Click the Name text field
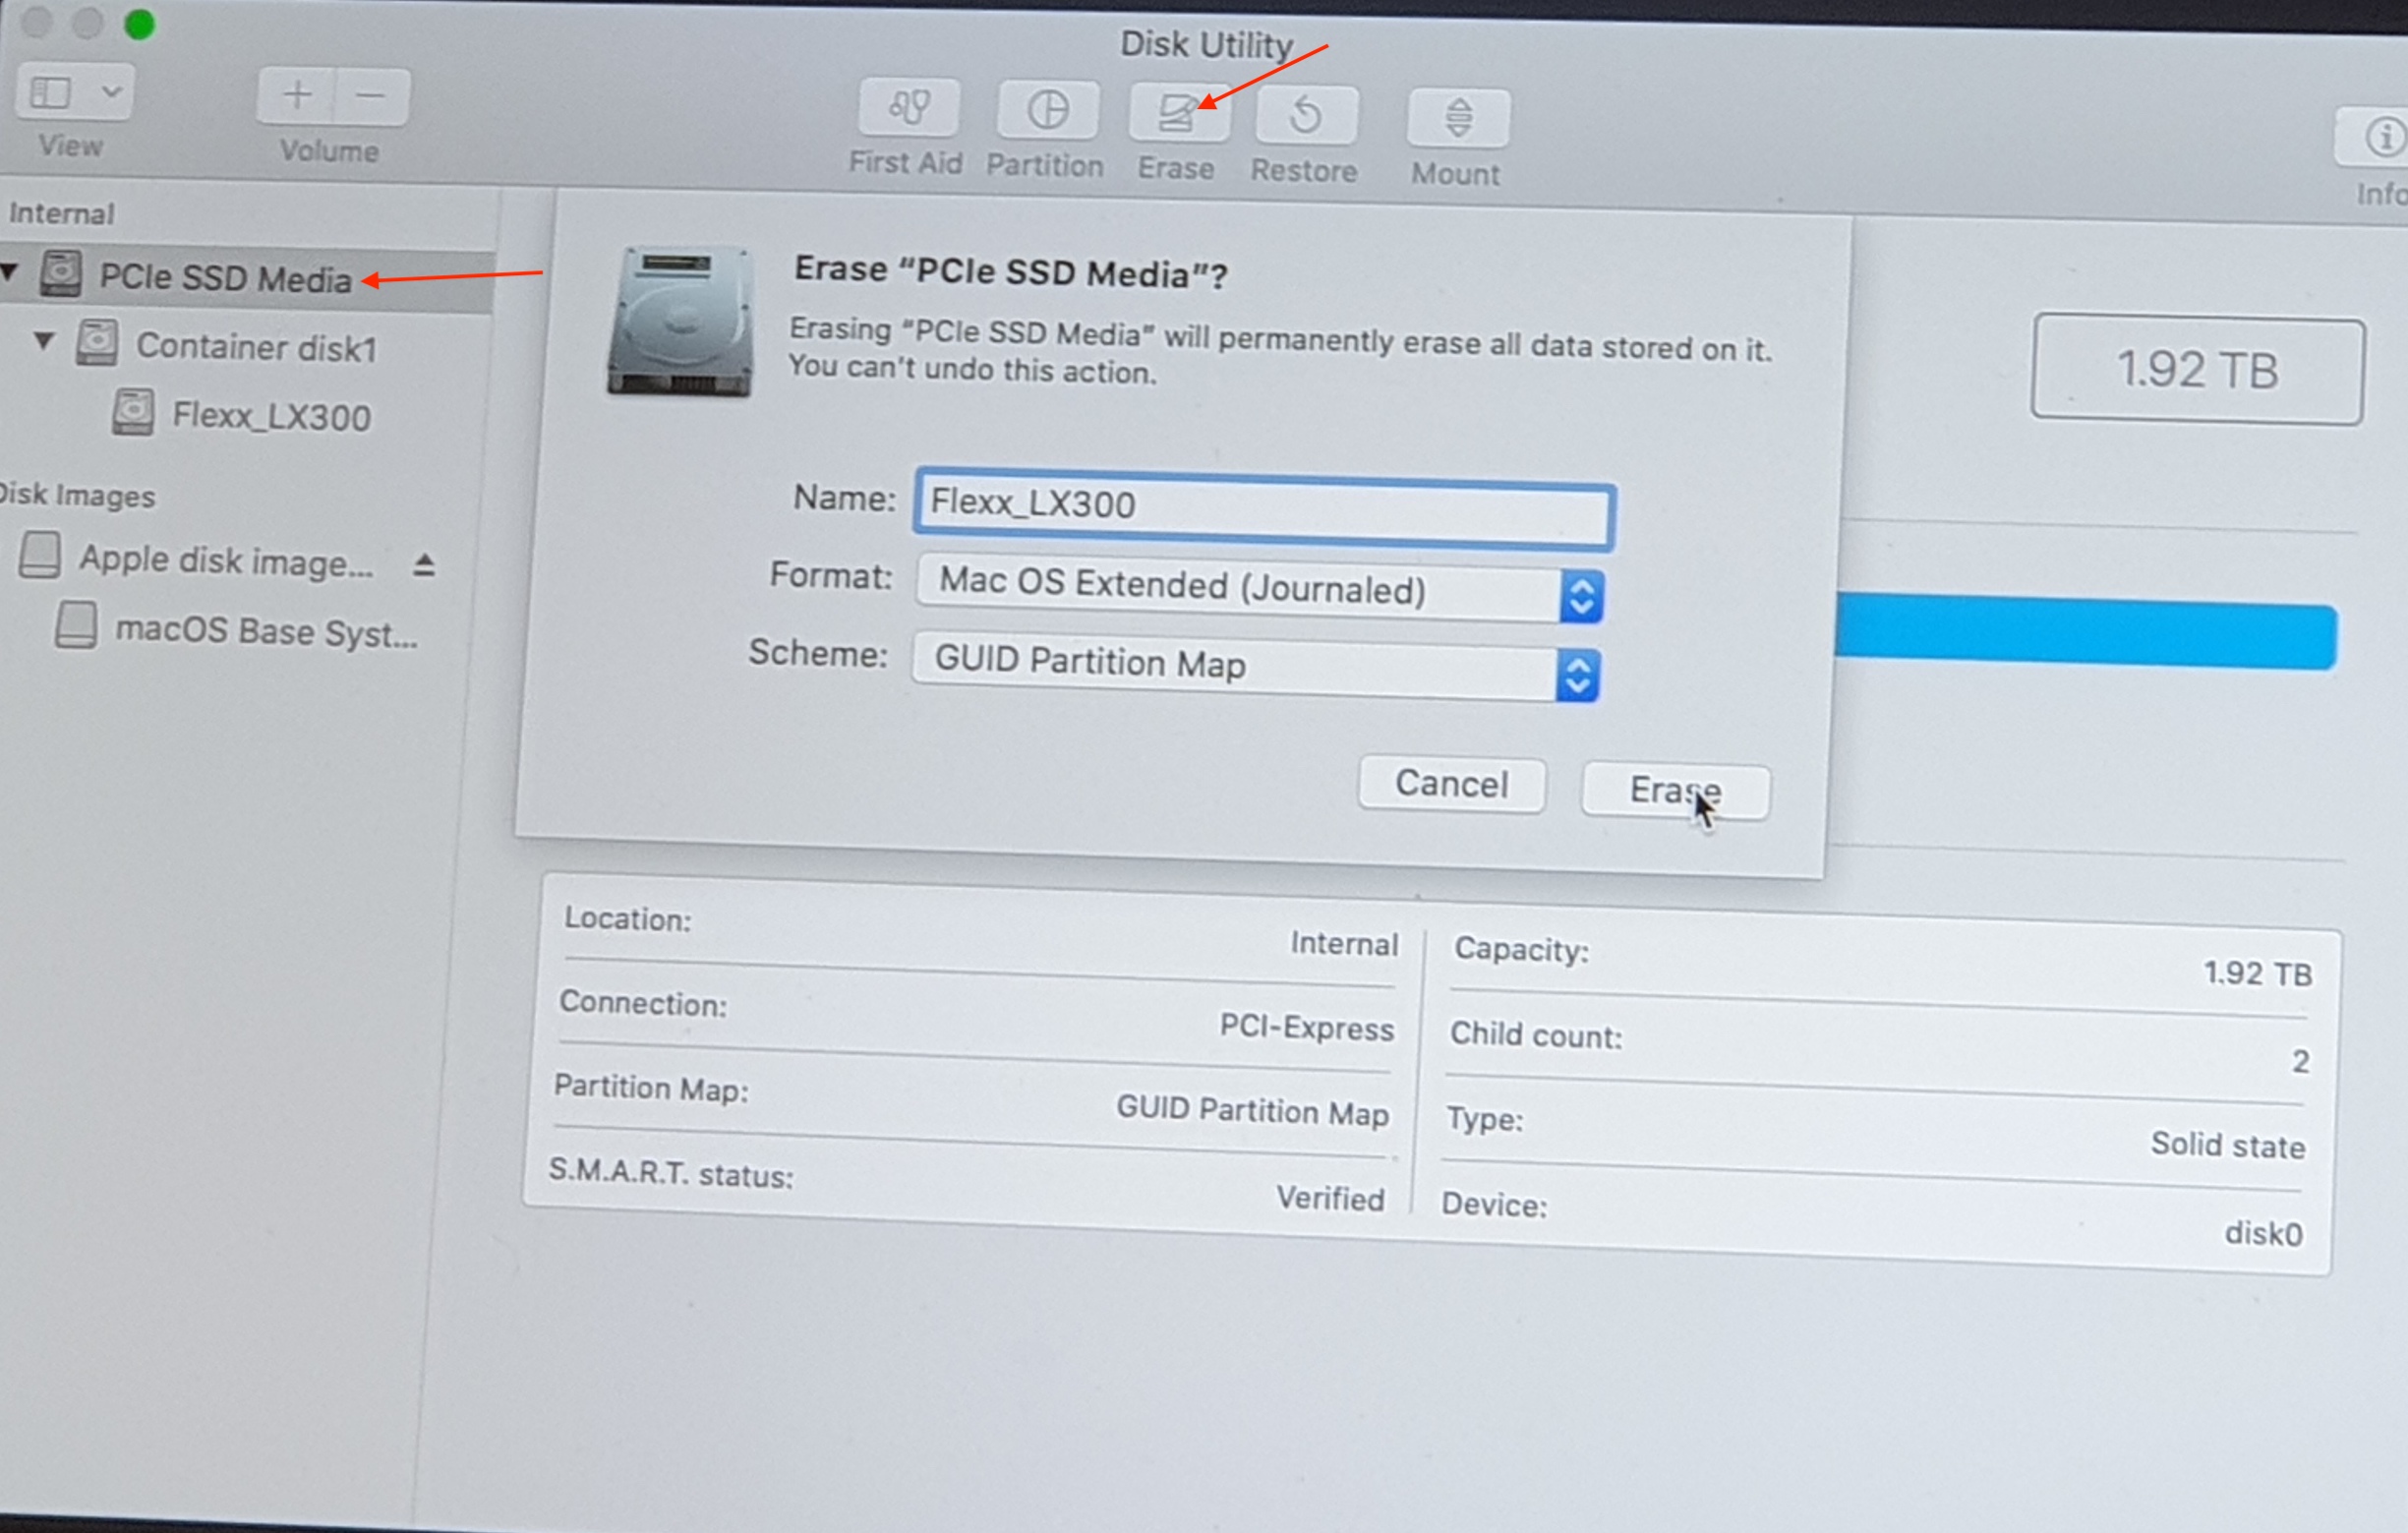2408x1533 pixels. coord(1263,508)
